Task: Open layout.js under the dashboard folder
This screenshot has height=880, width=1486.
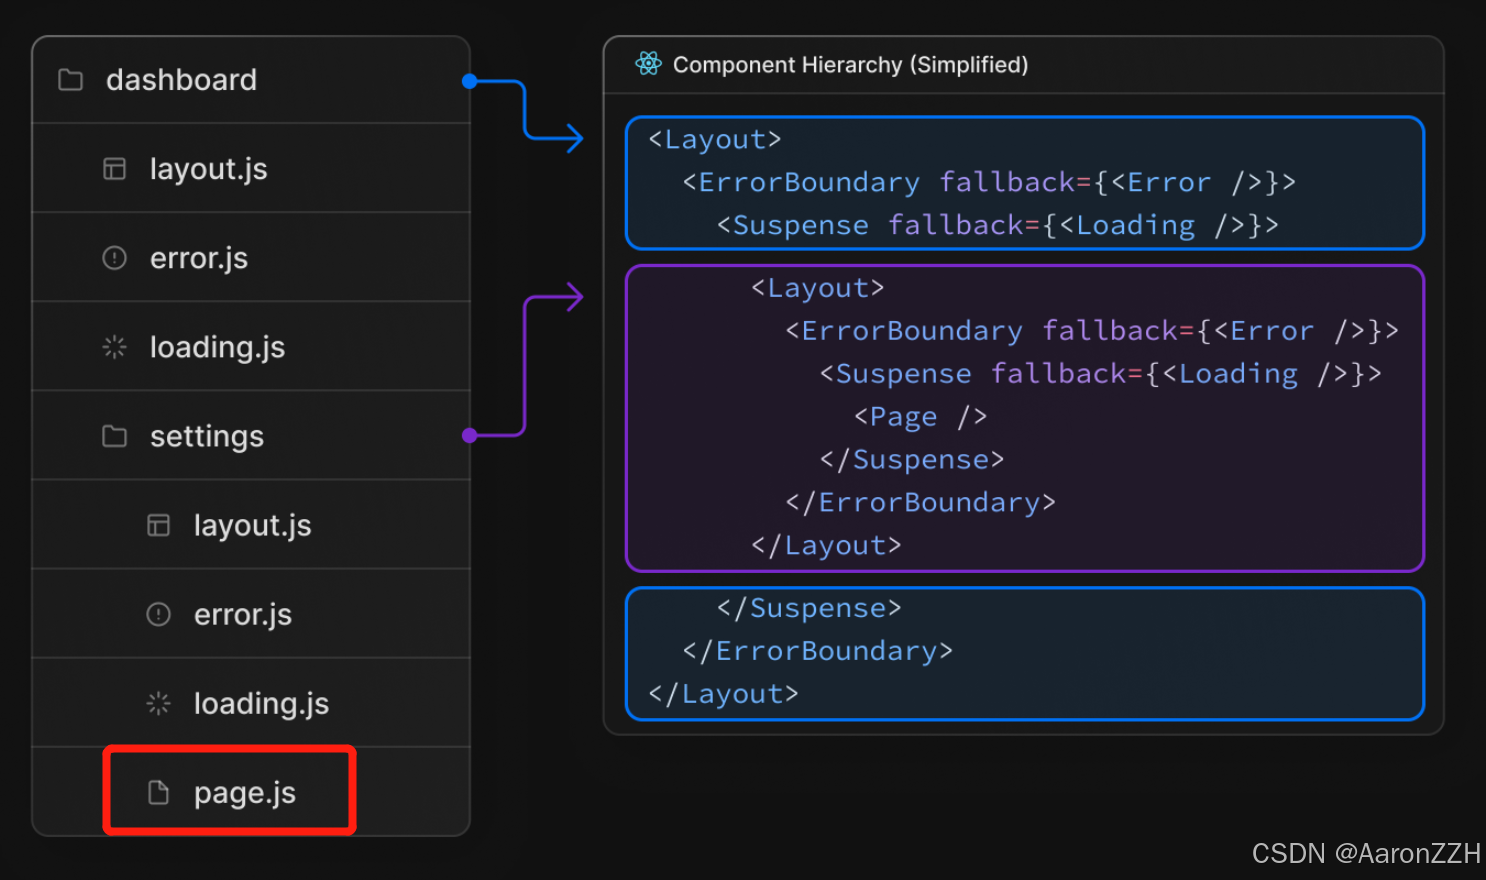Action: tap(209, 169)
